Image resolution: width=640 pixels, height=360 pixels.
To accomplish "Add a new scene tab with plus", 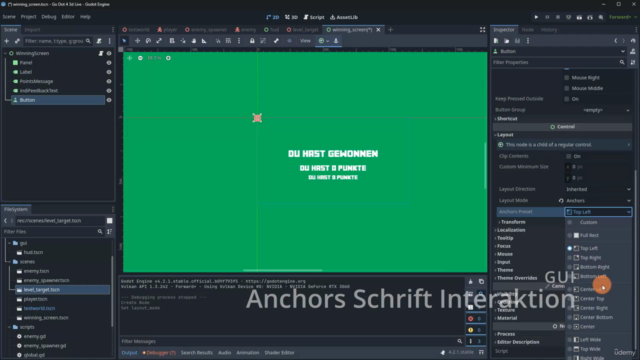I will 390,30.
